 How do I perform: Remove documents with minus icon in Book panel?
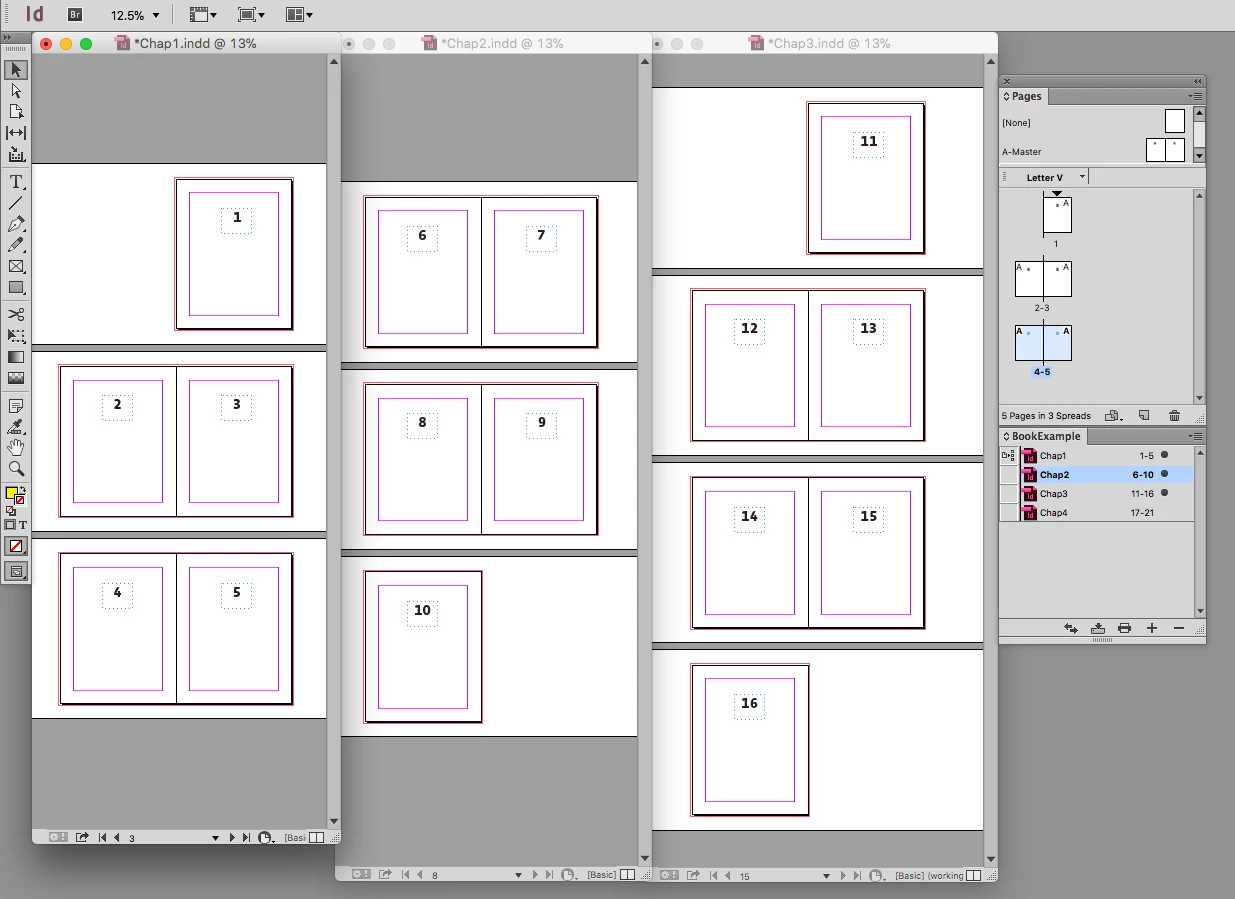click(x=1178, y=628)
